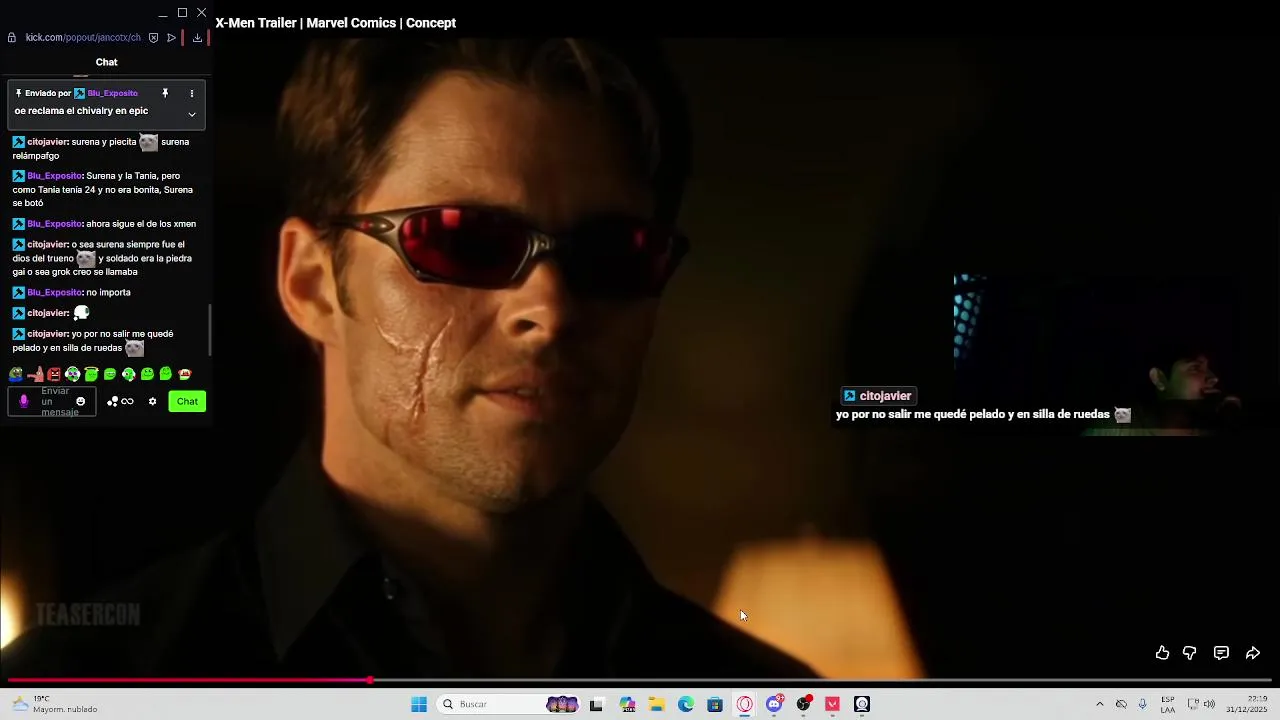Open the browser downloads icon
This screenshot has width=1280, height=720.
(x=197, y=38)
